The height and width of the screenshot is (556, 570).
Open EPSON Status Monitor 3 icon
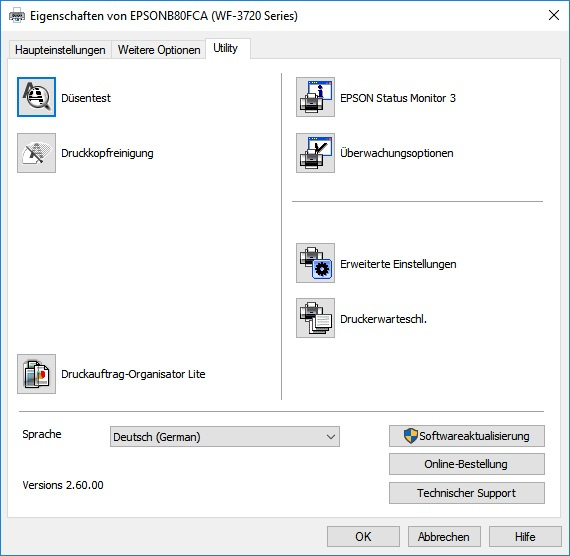click(315, 97)
